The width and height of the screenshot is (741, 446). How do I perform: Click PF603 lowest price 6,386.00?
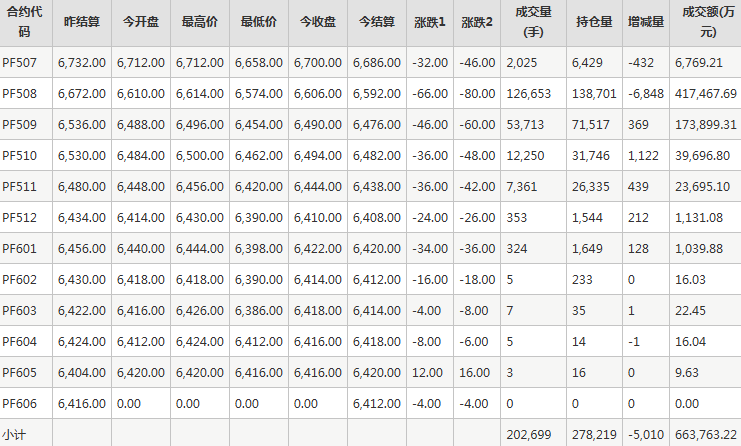pos(259,310)
